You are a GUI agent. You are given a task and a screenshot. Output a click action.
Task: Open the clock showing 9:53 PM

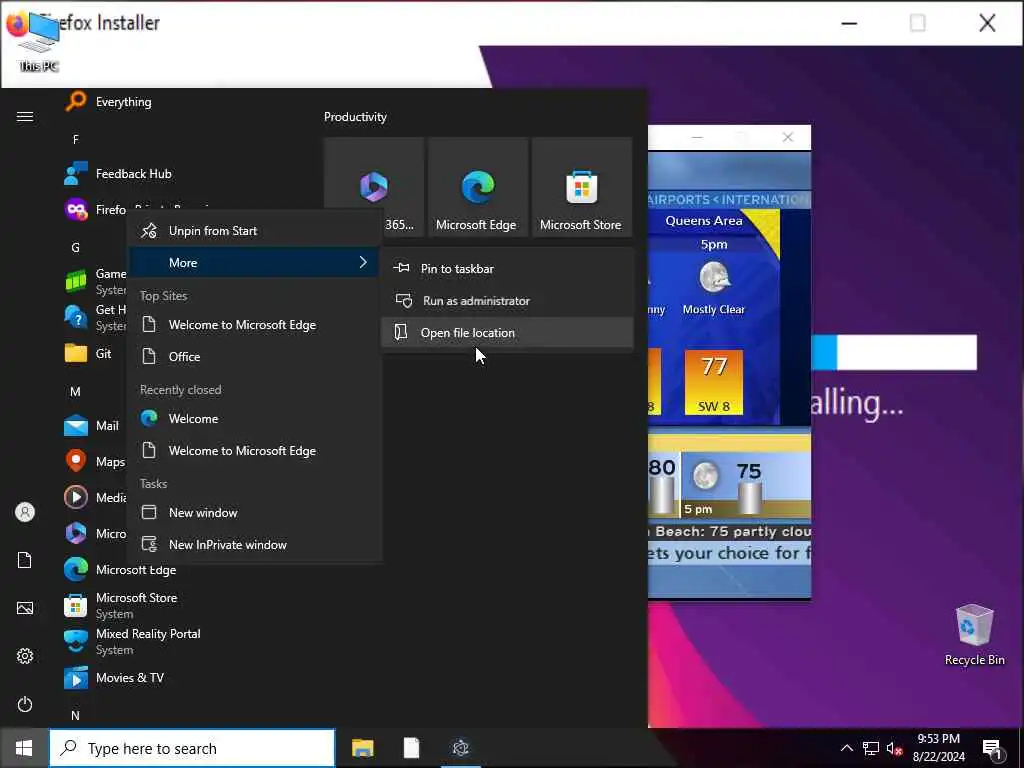pos(938,748)
